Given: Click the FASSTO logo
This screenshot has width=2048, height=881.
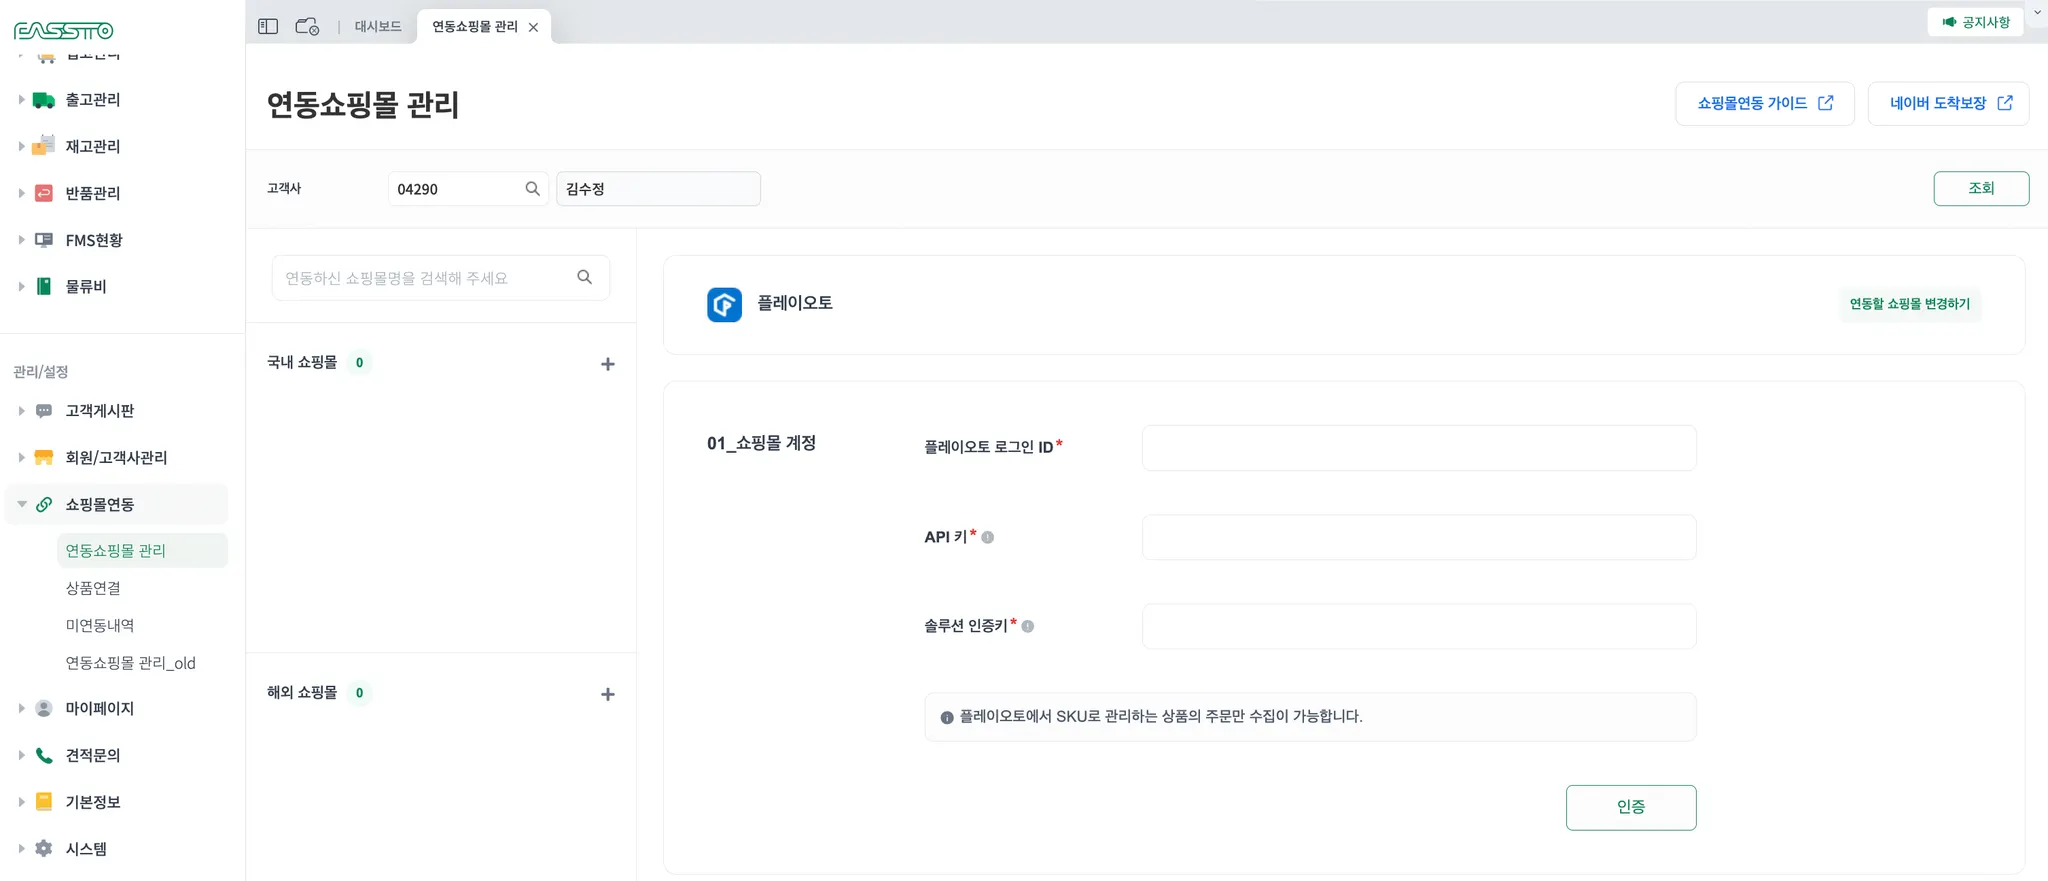Looking at the screenshot, I should point(63,31).
